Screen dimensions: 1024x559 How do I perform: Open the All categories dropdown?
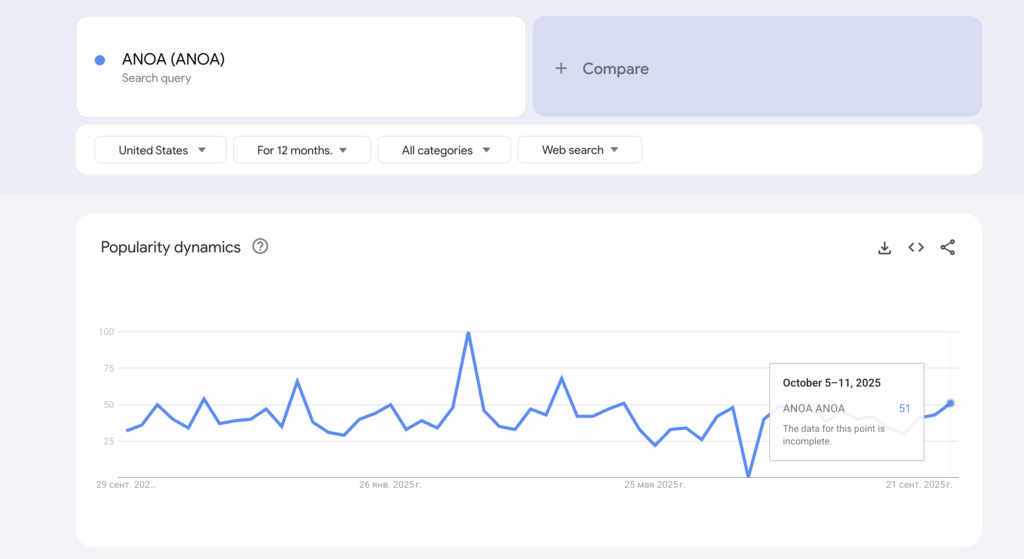tap(445, 150)
